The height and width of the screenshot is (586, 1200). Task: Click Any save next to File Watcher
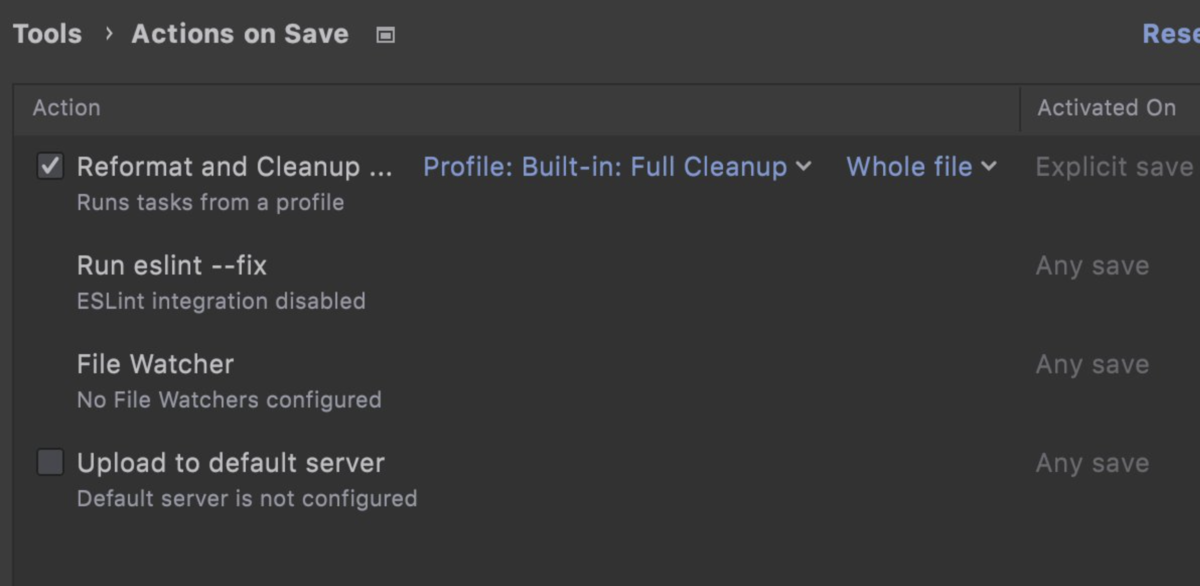pos(1092,365)
